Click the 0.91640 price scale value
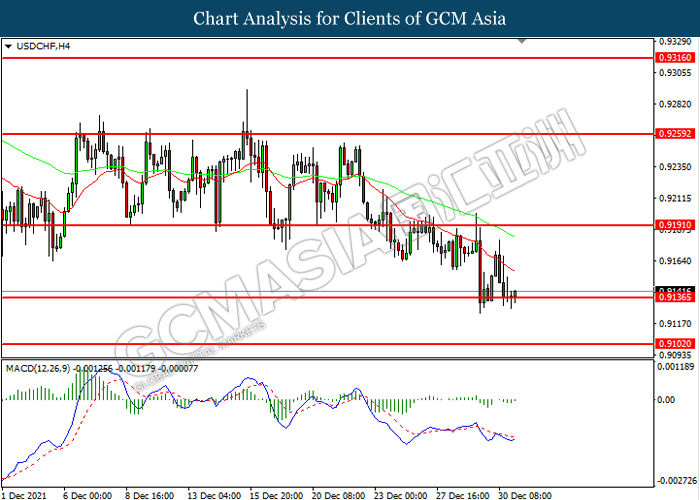 tap(675, 261)
